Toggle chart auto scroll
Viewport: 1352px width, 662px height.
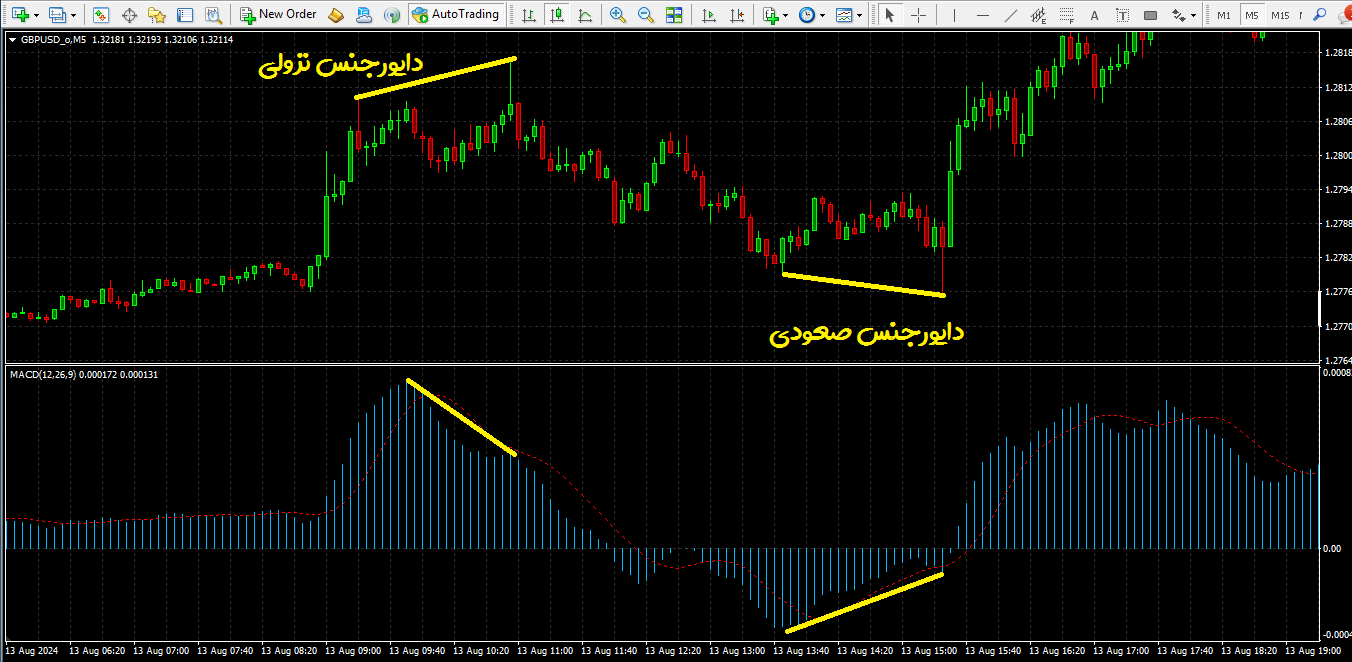[x=710, y=15]
